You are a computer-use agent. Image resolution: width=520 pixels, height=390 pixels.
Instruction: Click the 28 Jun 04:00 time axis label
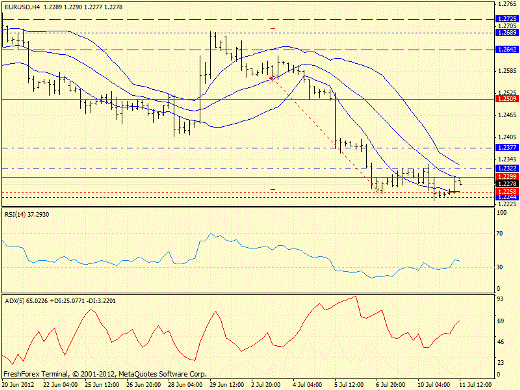pos(185,385)
